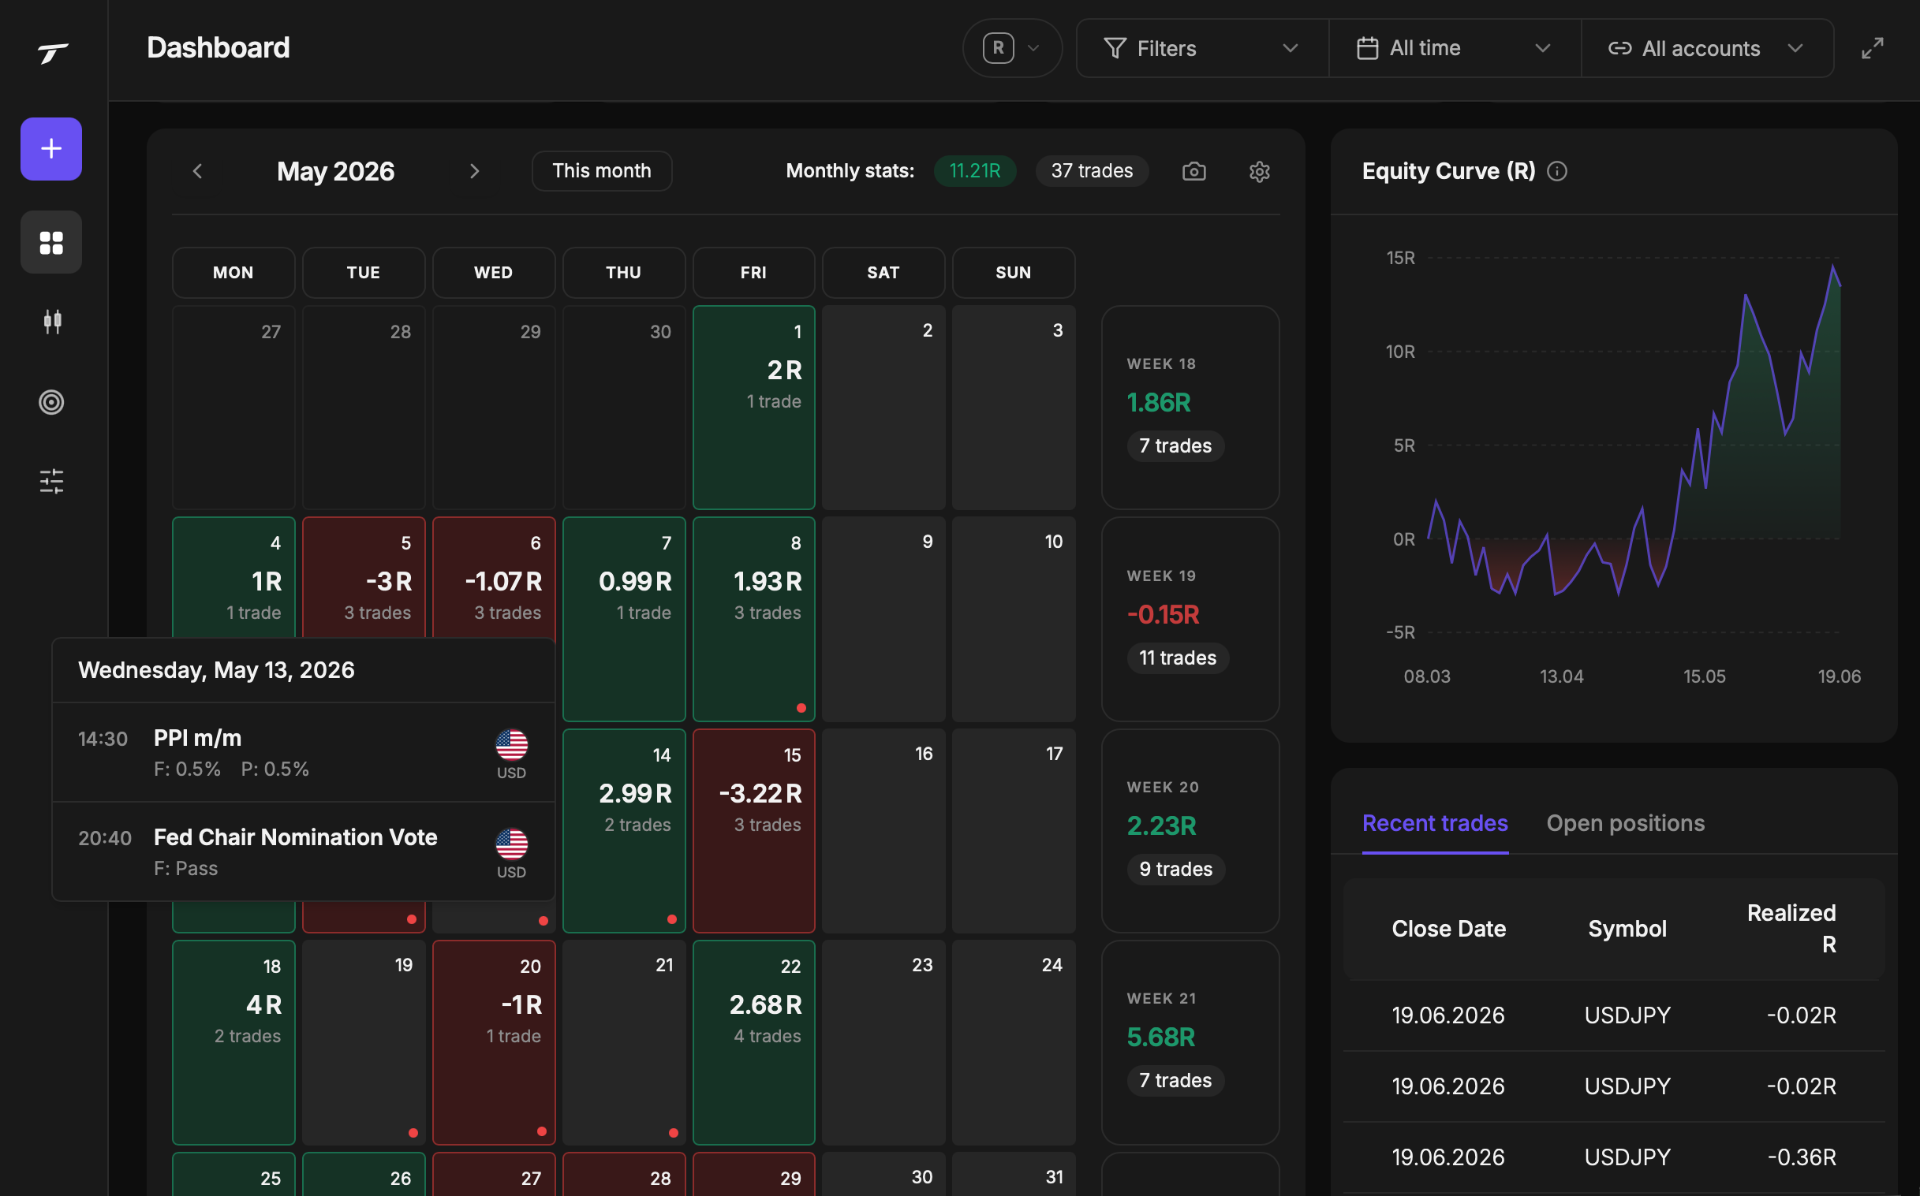Open calendar settings gear icon
The width and height of the screenshot is (1920, 1196).
(x=1259, y=171)
